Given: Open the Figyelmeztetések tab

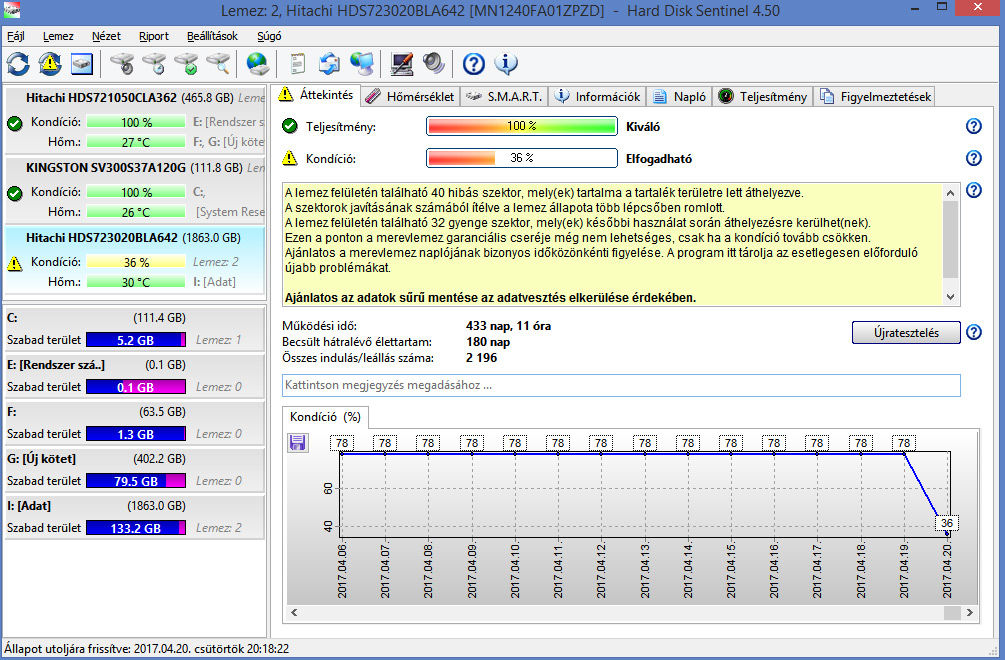Looking at the screenshot, I should pyautogui.click(x=875, y=97).
